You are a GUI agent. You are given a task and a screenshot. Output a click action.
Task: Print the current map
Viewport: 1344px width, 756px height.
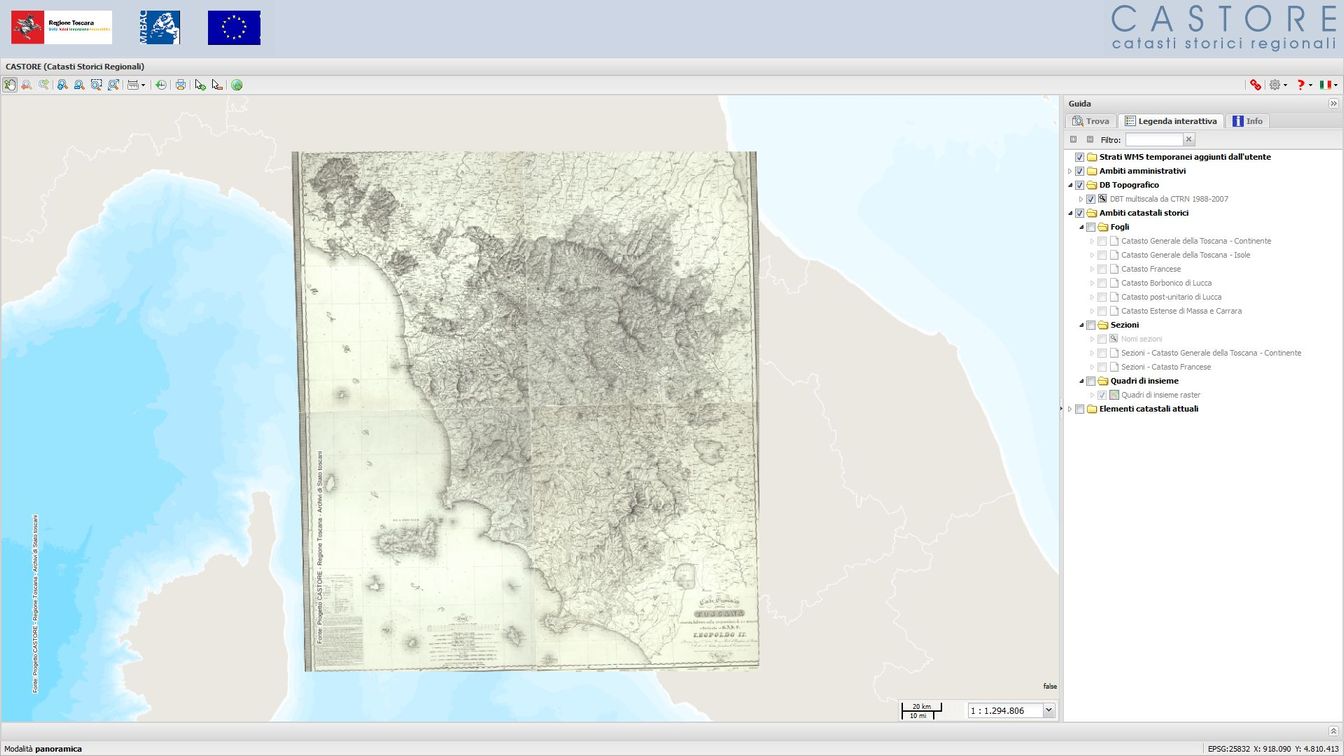180,85
